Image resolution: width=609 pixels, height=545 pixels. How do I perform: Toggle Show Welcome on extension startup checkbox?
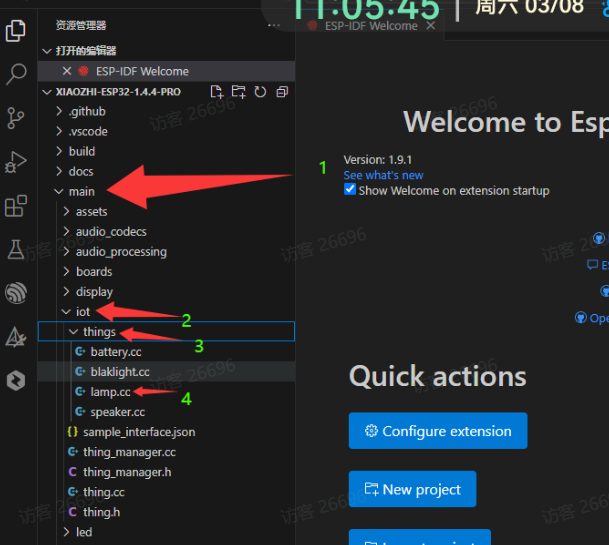[x=350, y=189]
